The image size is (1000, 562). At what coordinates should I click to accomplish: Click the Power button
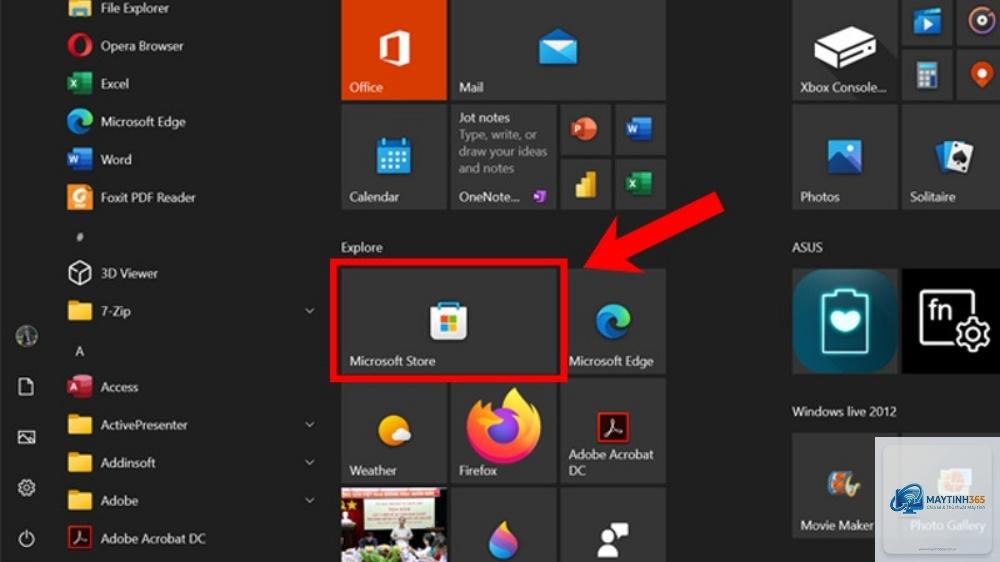[x=26, y=538]
